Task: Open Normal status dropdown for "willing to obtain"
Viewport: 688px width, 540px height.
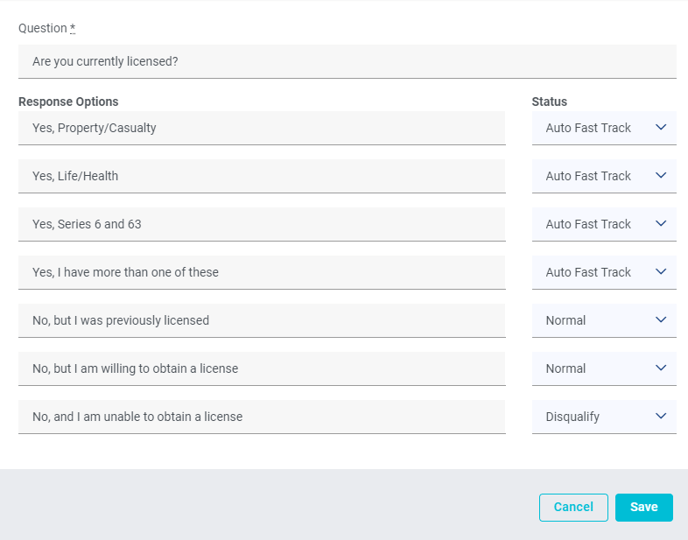Action: click(x=604, y=368)
